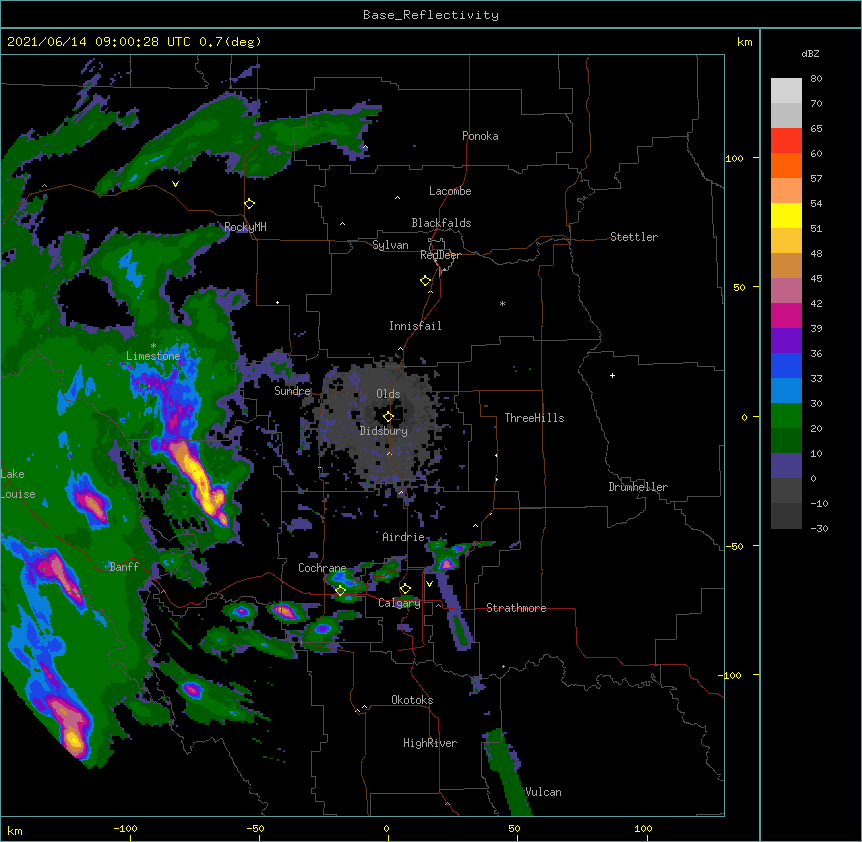Click the dBZ legend heading

(810, 54)
